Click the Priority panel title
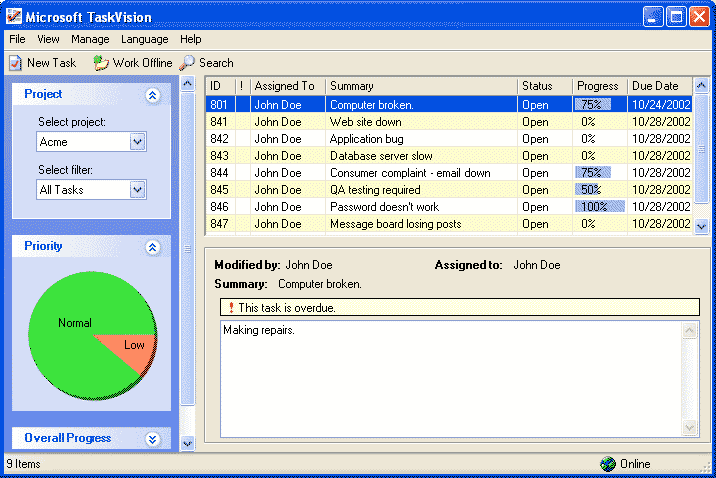 (43, 246)
